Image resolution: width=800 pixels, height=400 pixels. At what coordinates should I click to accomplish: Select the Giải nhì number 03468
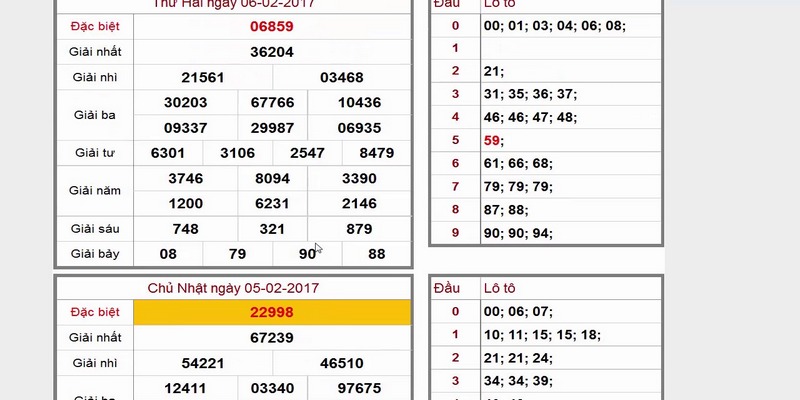341,77
